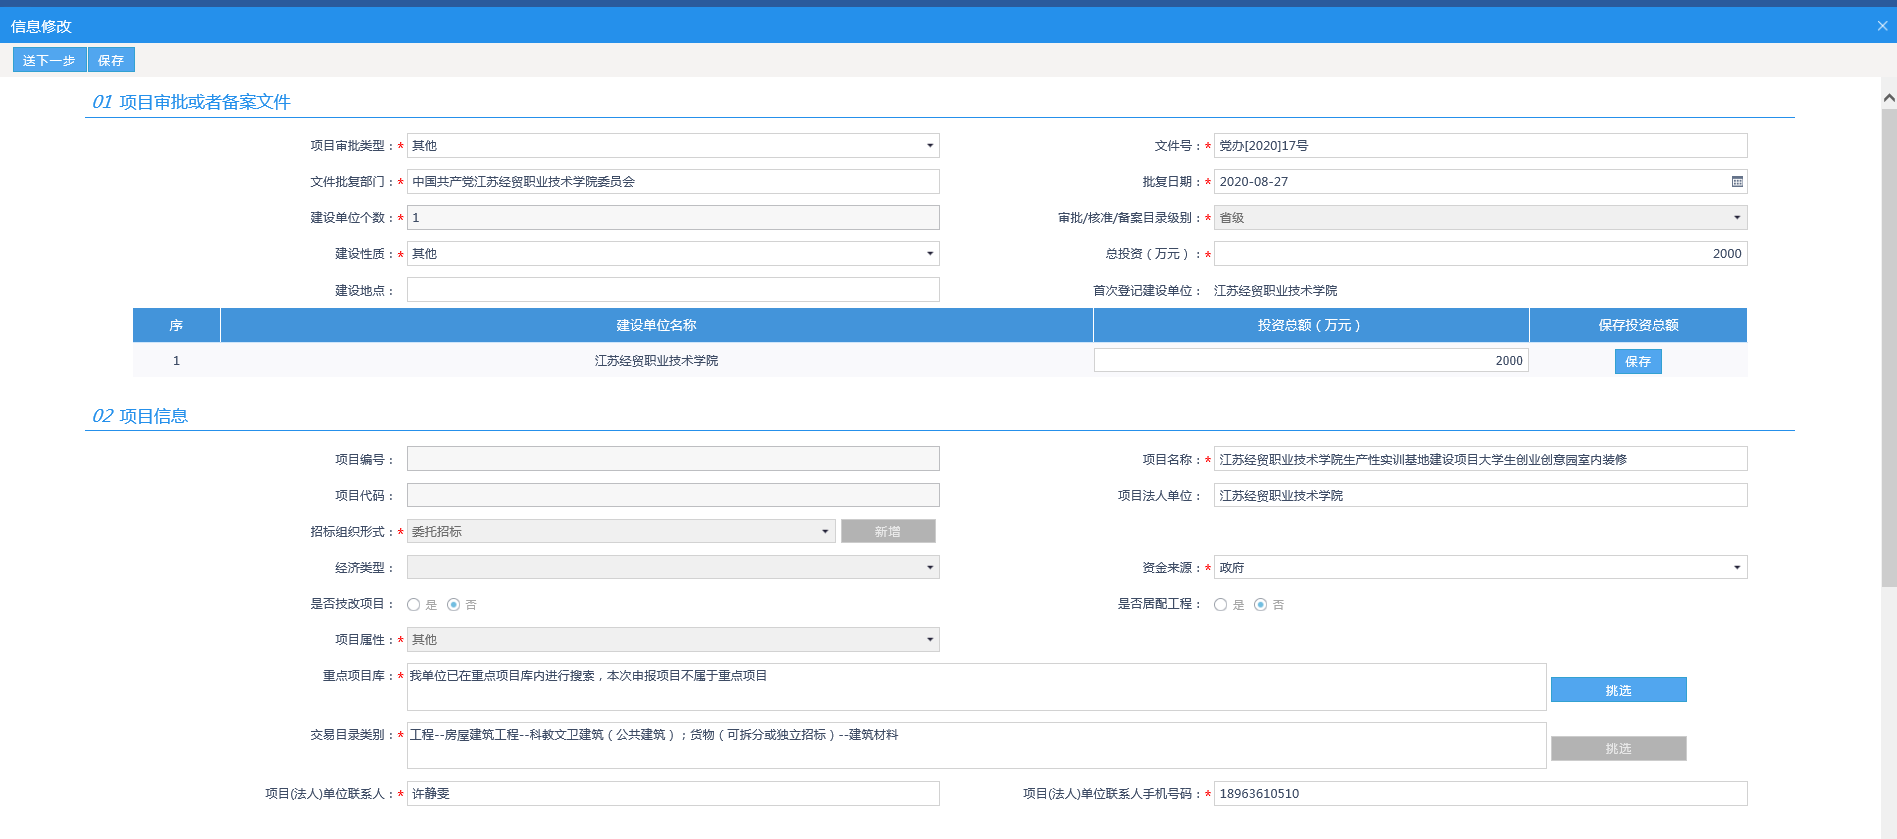Click 送下一步 in the toolbar

click(x=49, y=61)
